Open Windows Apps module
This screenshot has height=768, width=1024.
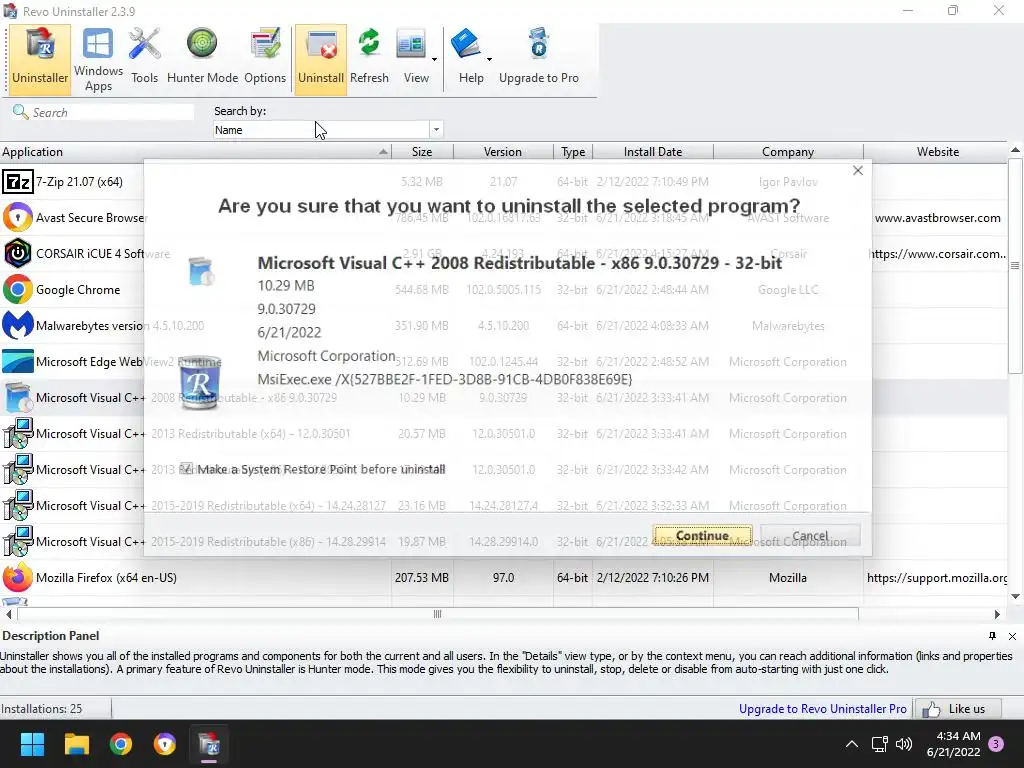tap(98, 59)
